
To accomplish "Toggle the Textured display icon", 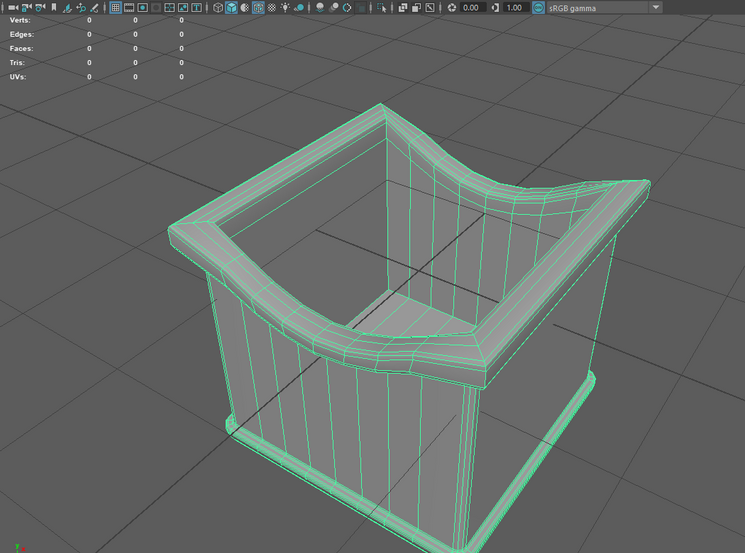I will tap(272, 8).
